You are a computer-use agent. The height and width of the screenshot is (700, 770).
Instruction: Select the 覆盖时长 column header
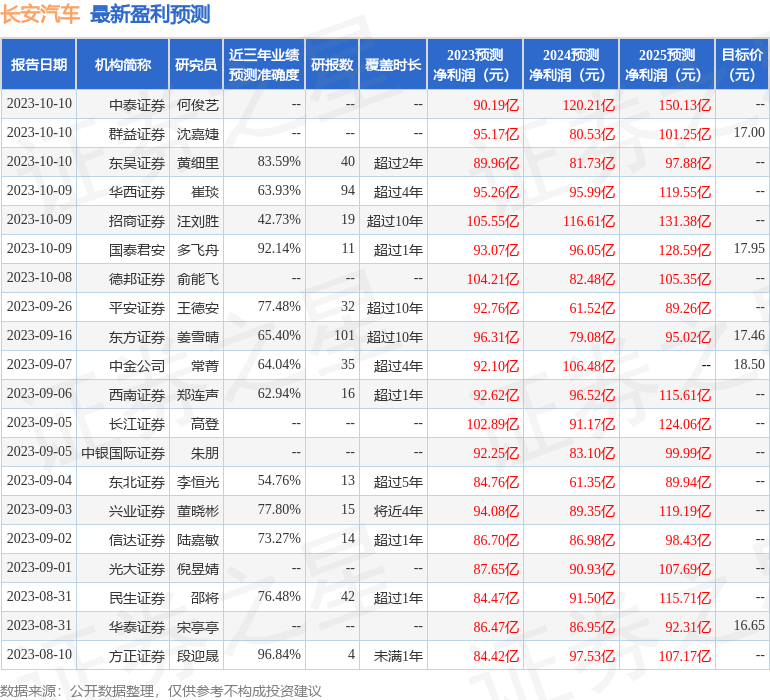point(393,64)
